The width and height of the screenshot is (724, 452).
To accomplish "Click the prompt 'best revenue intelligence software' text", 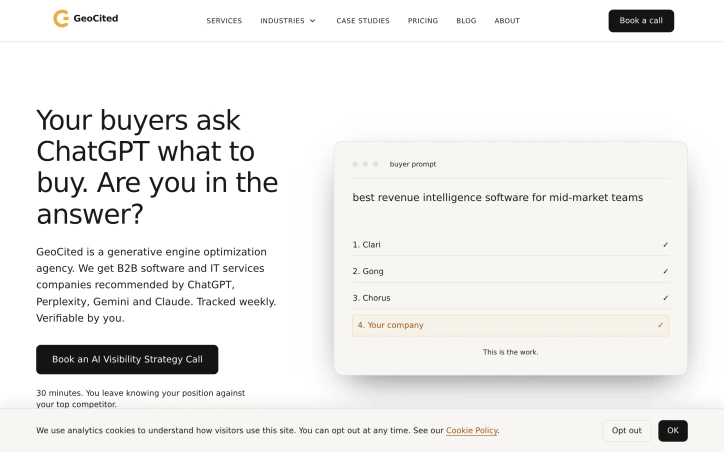I will [498, 198].
